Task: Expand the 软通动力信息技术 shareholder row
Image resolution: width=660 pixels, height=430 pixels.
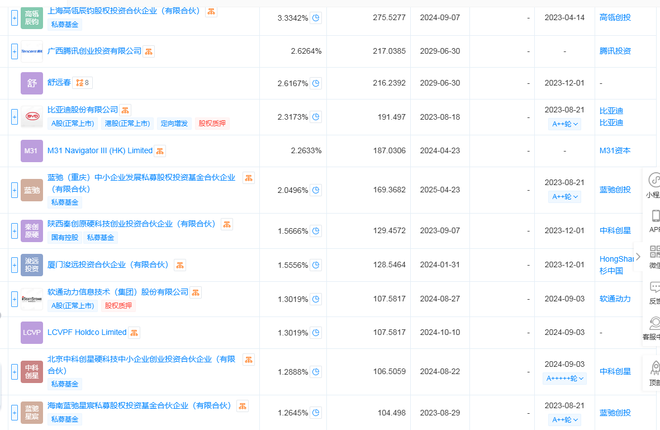Action: pyautogui.click(x=13, y=298)
